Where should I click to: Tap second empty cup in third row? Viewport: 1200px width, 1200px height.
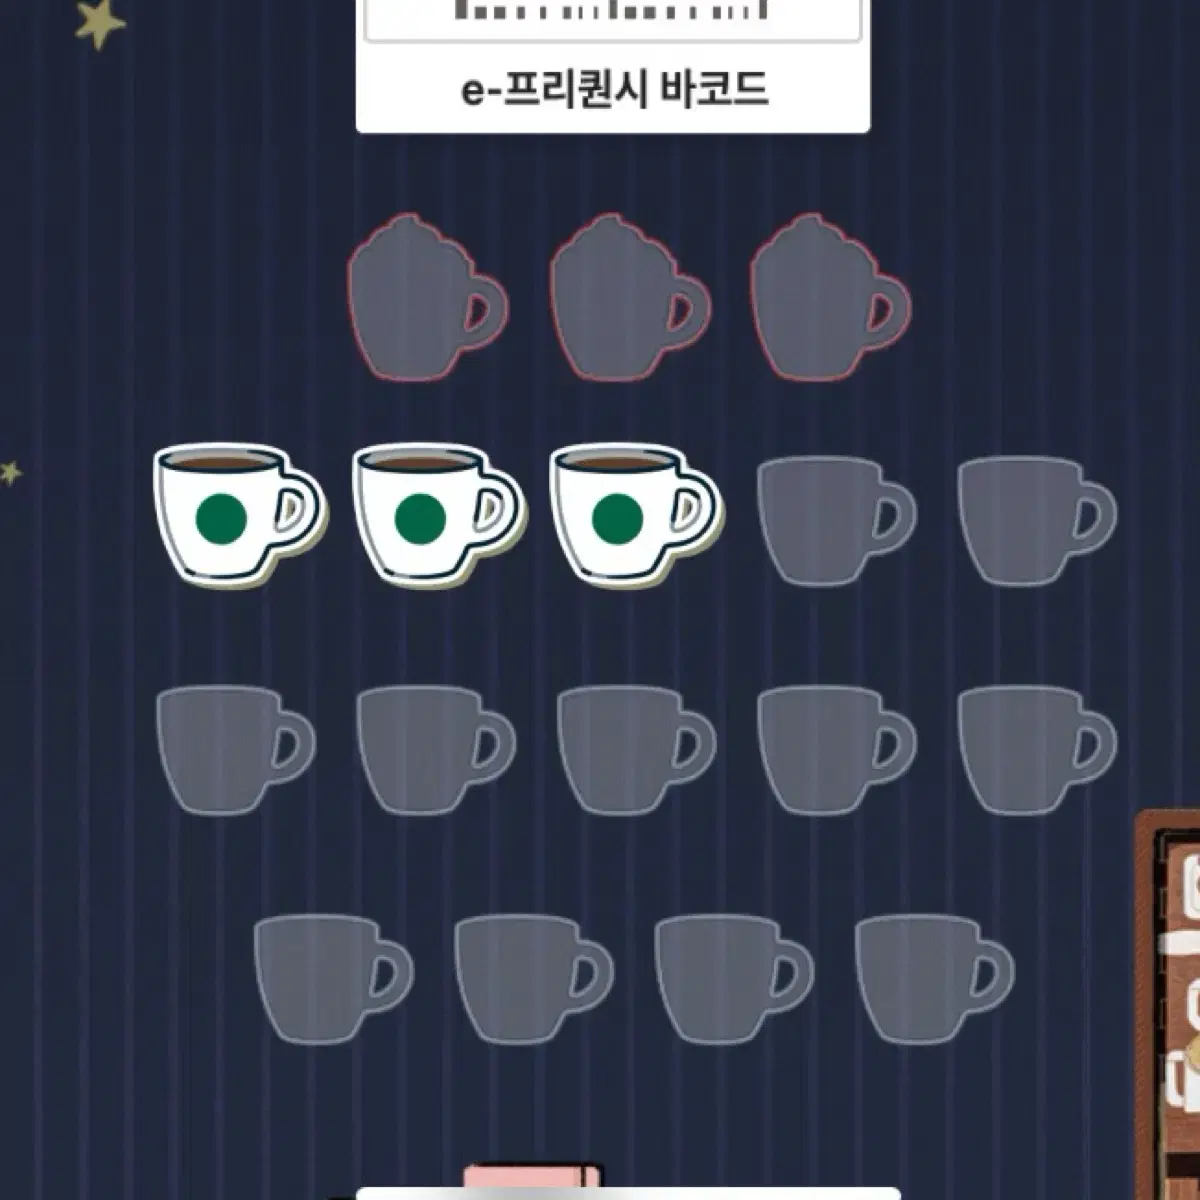click(x=437, y=750)
